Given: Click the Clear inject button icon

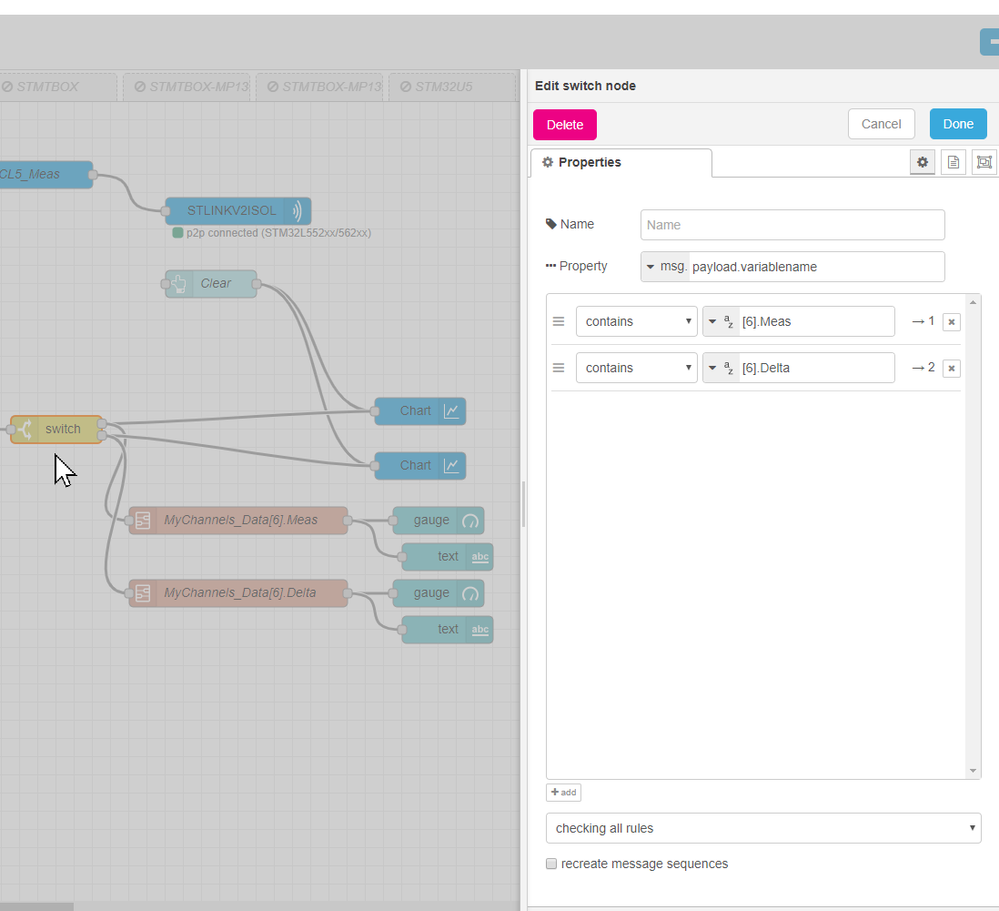Looking at the screenshot, I should tap(179, 283).
